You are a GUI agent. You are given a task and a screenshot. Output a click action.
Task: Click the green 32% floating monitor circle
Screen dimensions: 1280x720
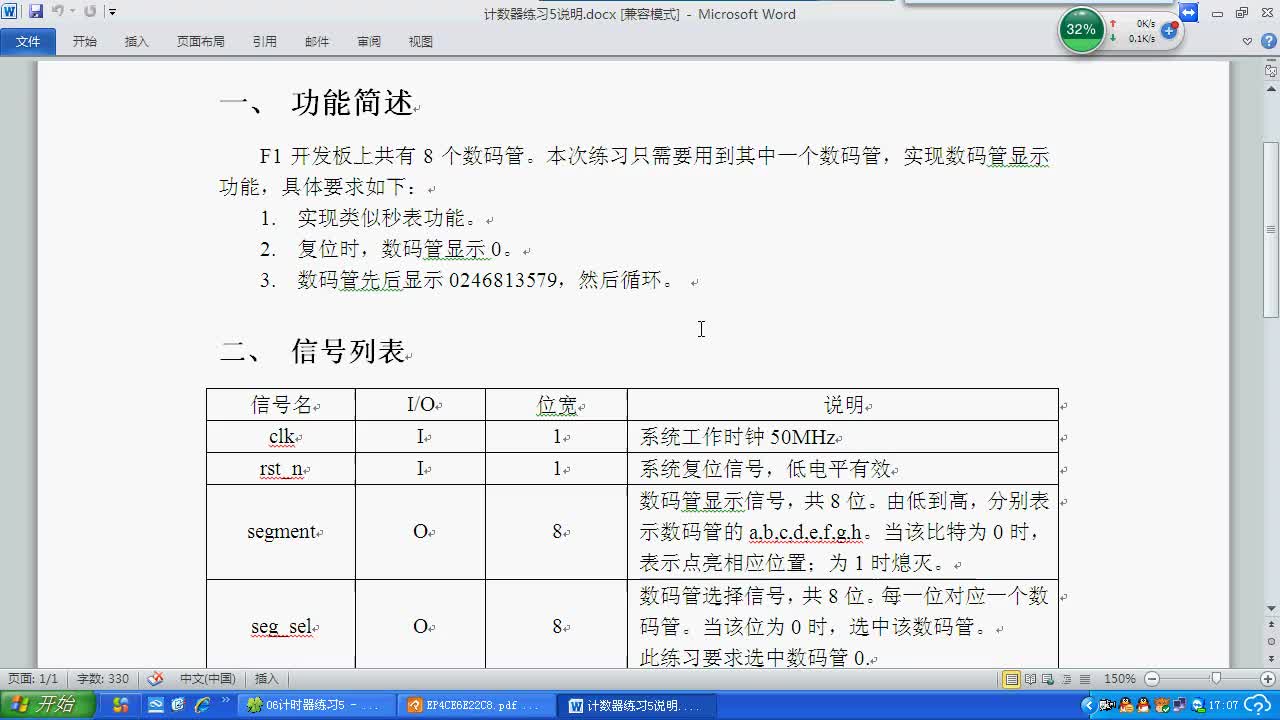(1081, 30)
